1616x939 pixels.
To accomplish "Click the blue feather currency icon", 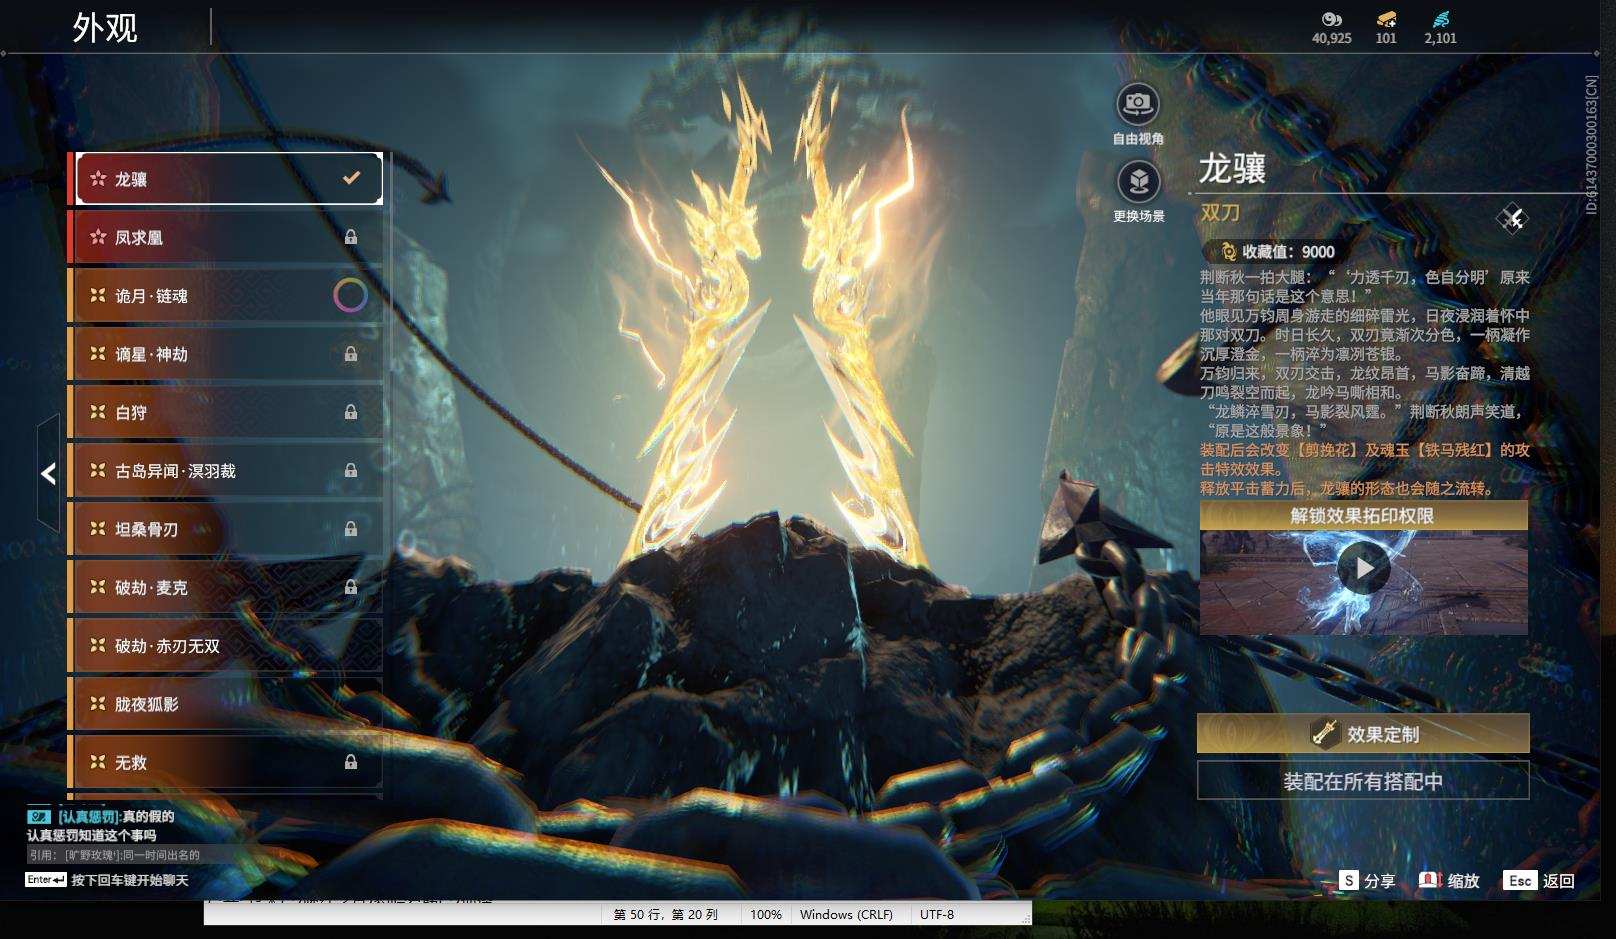I will pyautogui.click(x=1440, y=19).
